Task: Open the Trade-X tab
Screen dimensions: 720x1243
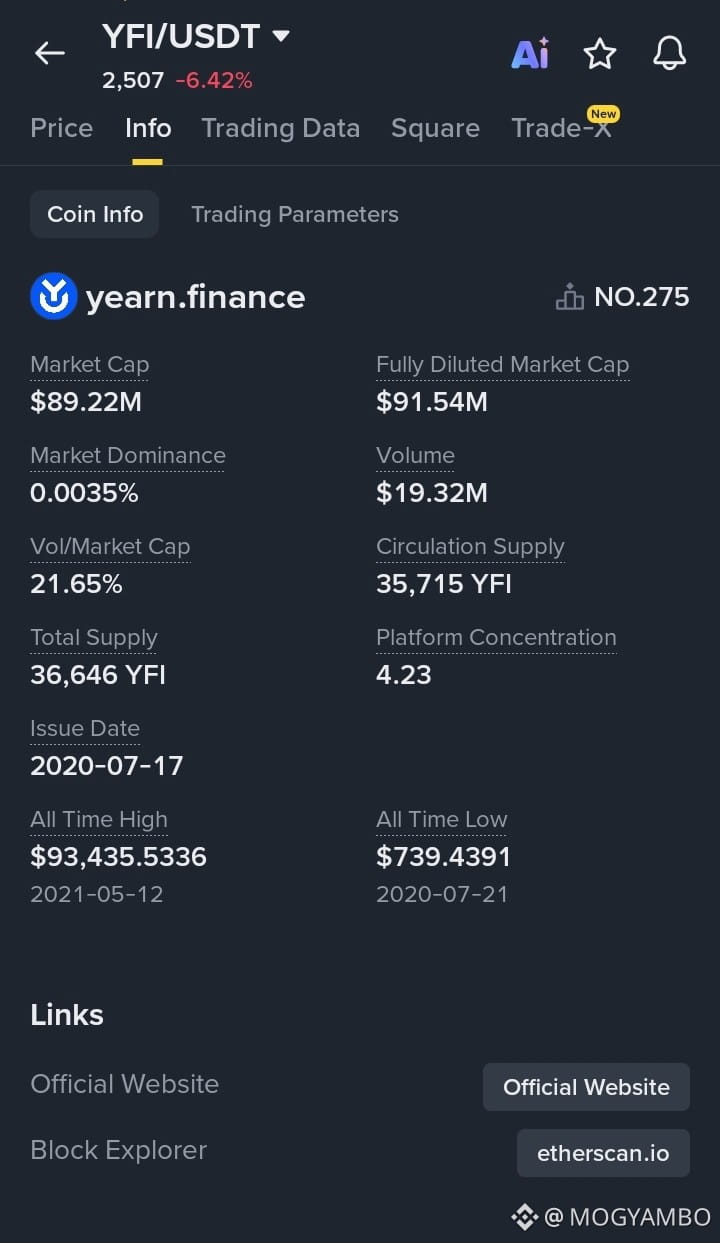Action: tap(561, 128)
